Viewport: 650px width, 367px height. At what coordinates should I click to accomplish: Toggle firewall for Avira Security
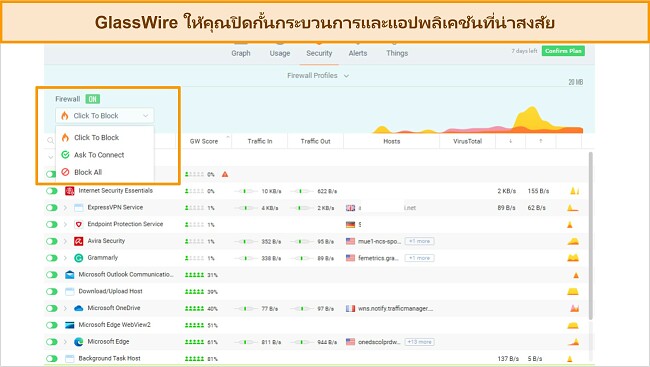52,241
